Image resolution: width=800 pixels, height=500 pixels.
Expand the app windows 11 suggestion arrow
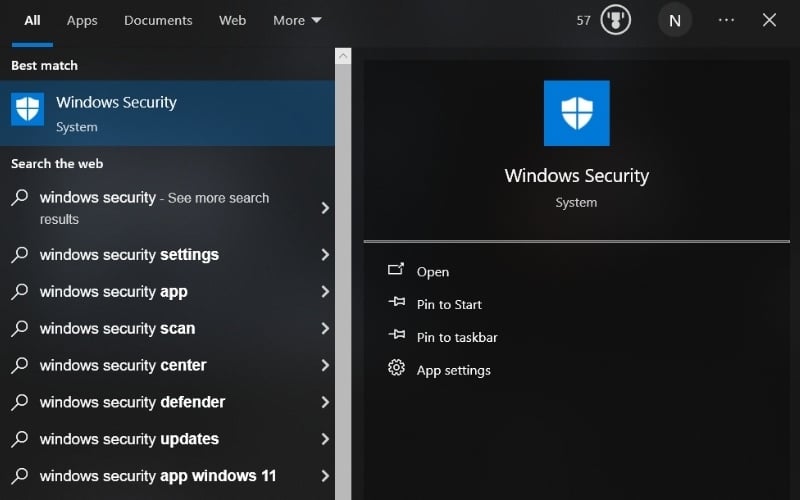pyautogui.click(x=325, y=476)
